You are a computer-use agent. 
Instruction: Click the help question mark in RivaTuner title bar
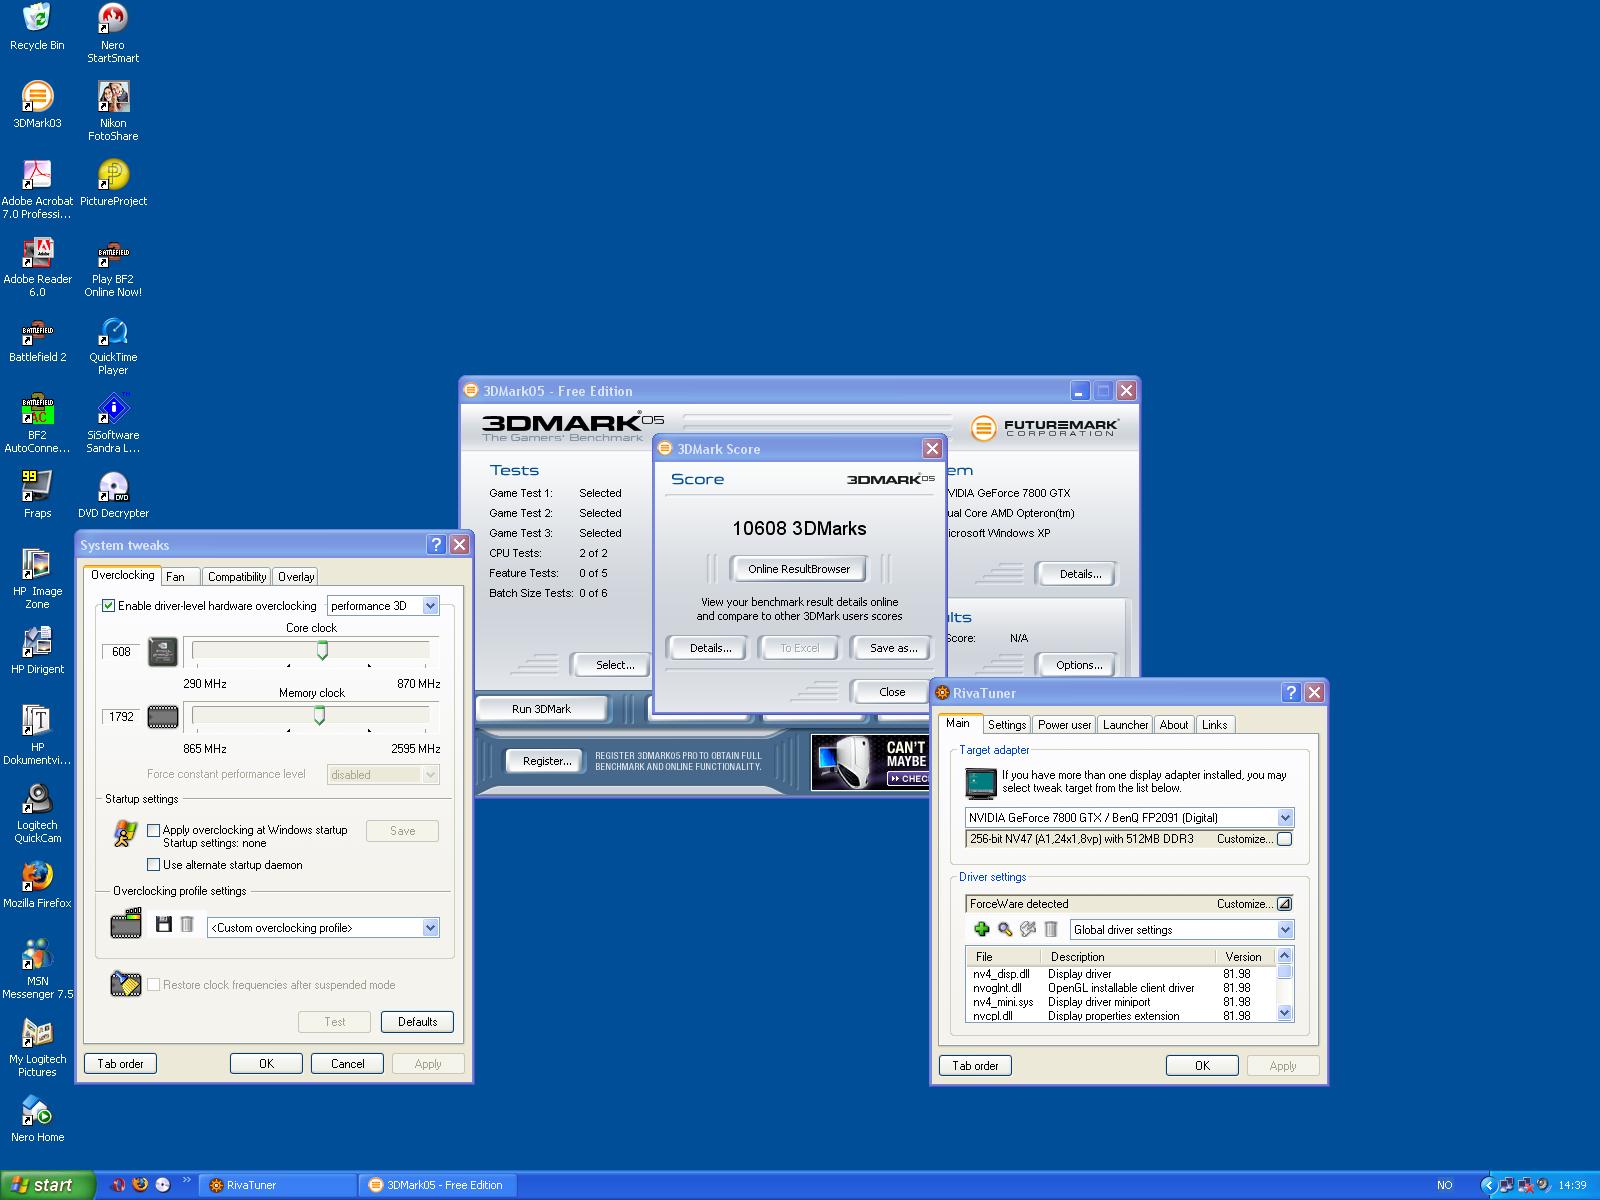tap(1291, 692)
